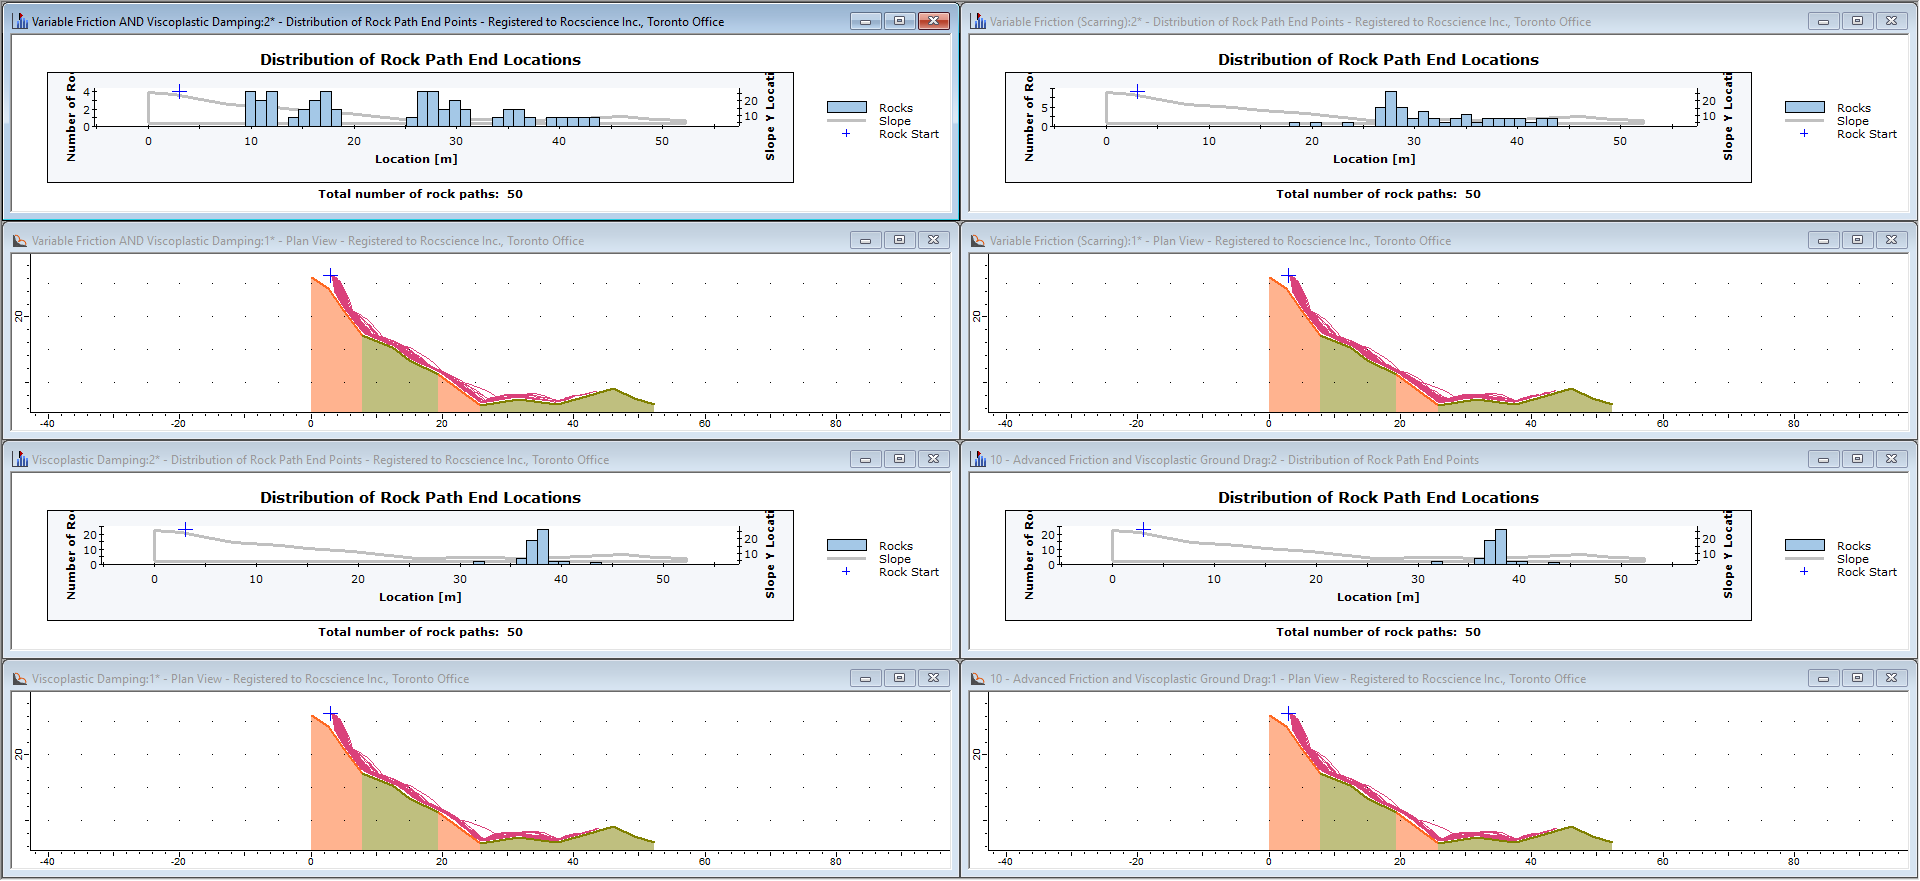Maximize the Advanced Friction Ground Drag:1 Plan View window
This screenshot has width=1920, height=881.
[x=1857, y=678]
